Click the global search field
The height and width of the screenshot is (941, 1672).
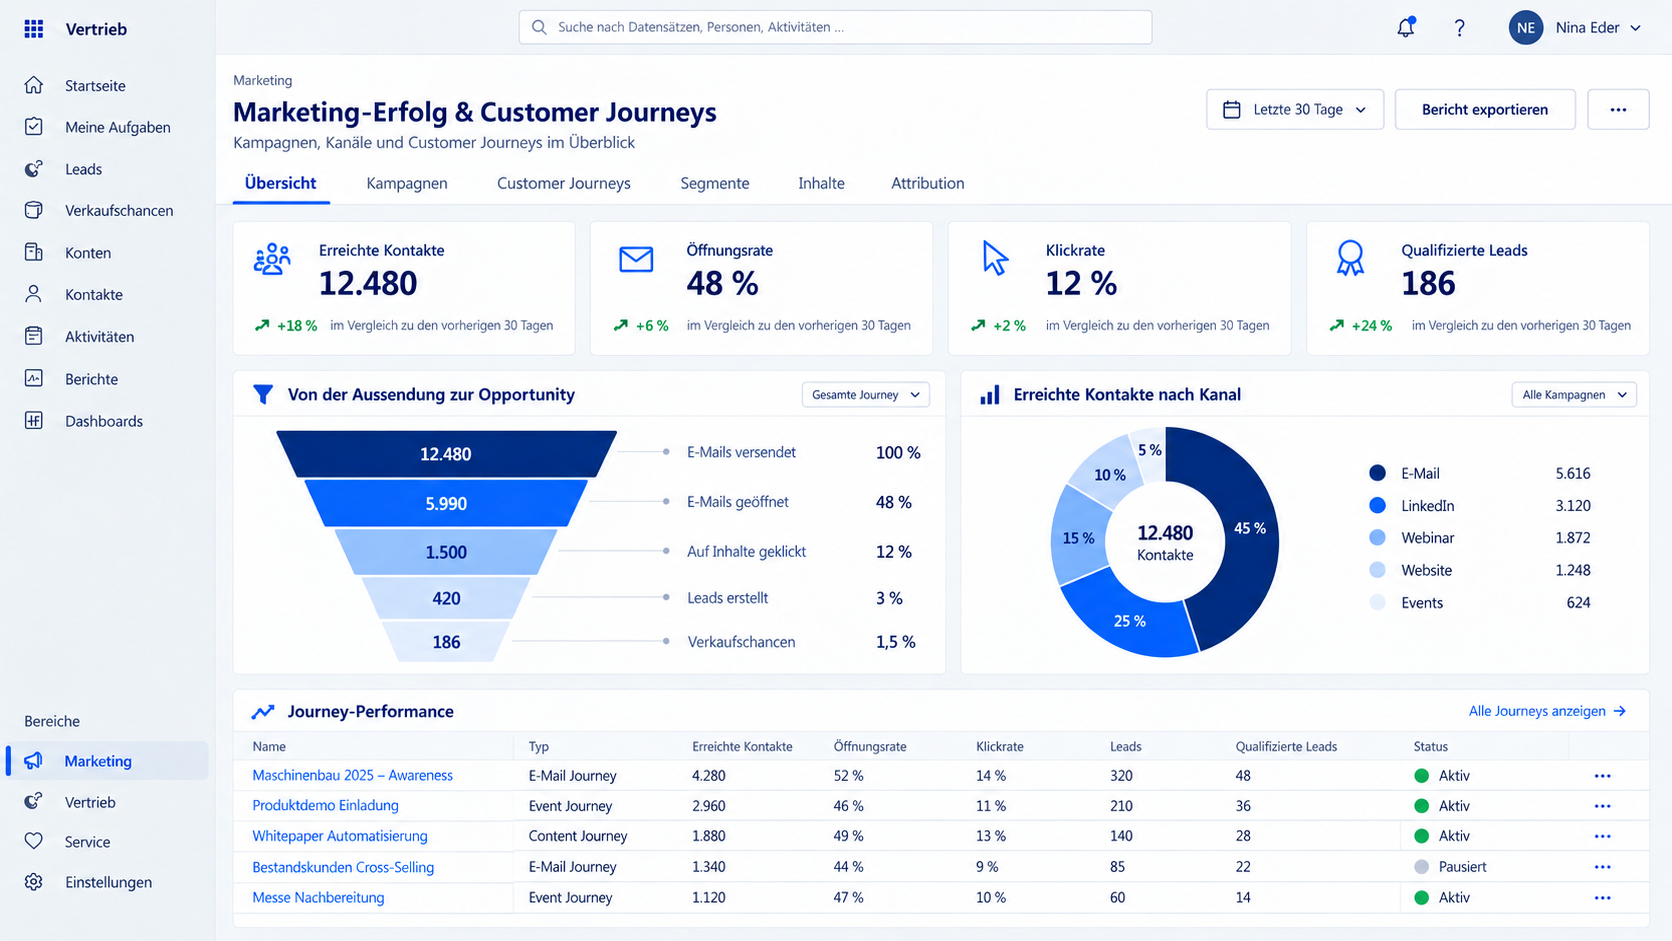[835, 27]
